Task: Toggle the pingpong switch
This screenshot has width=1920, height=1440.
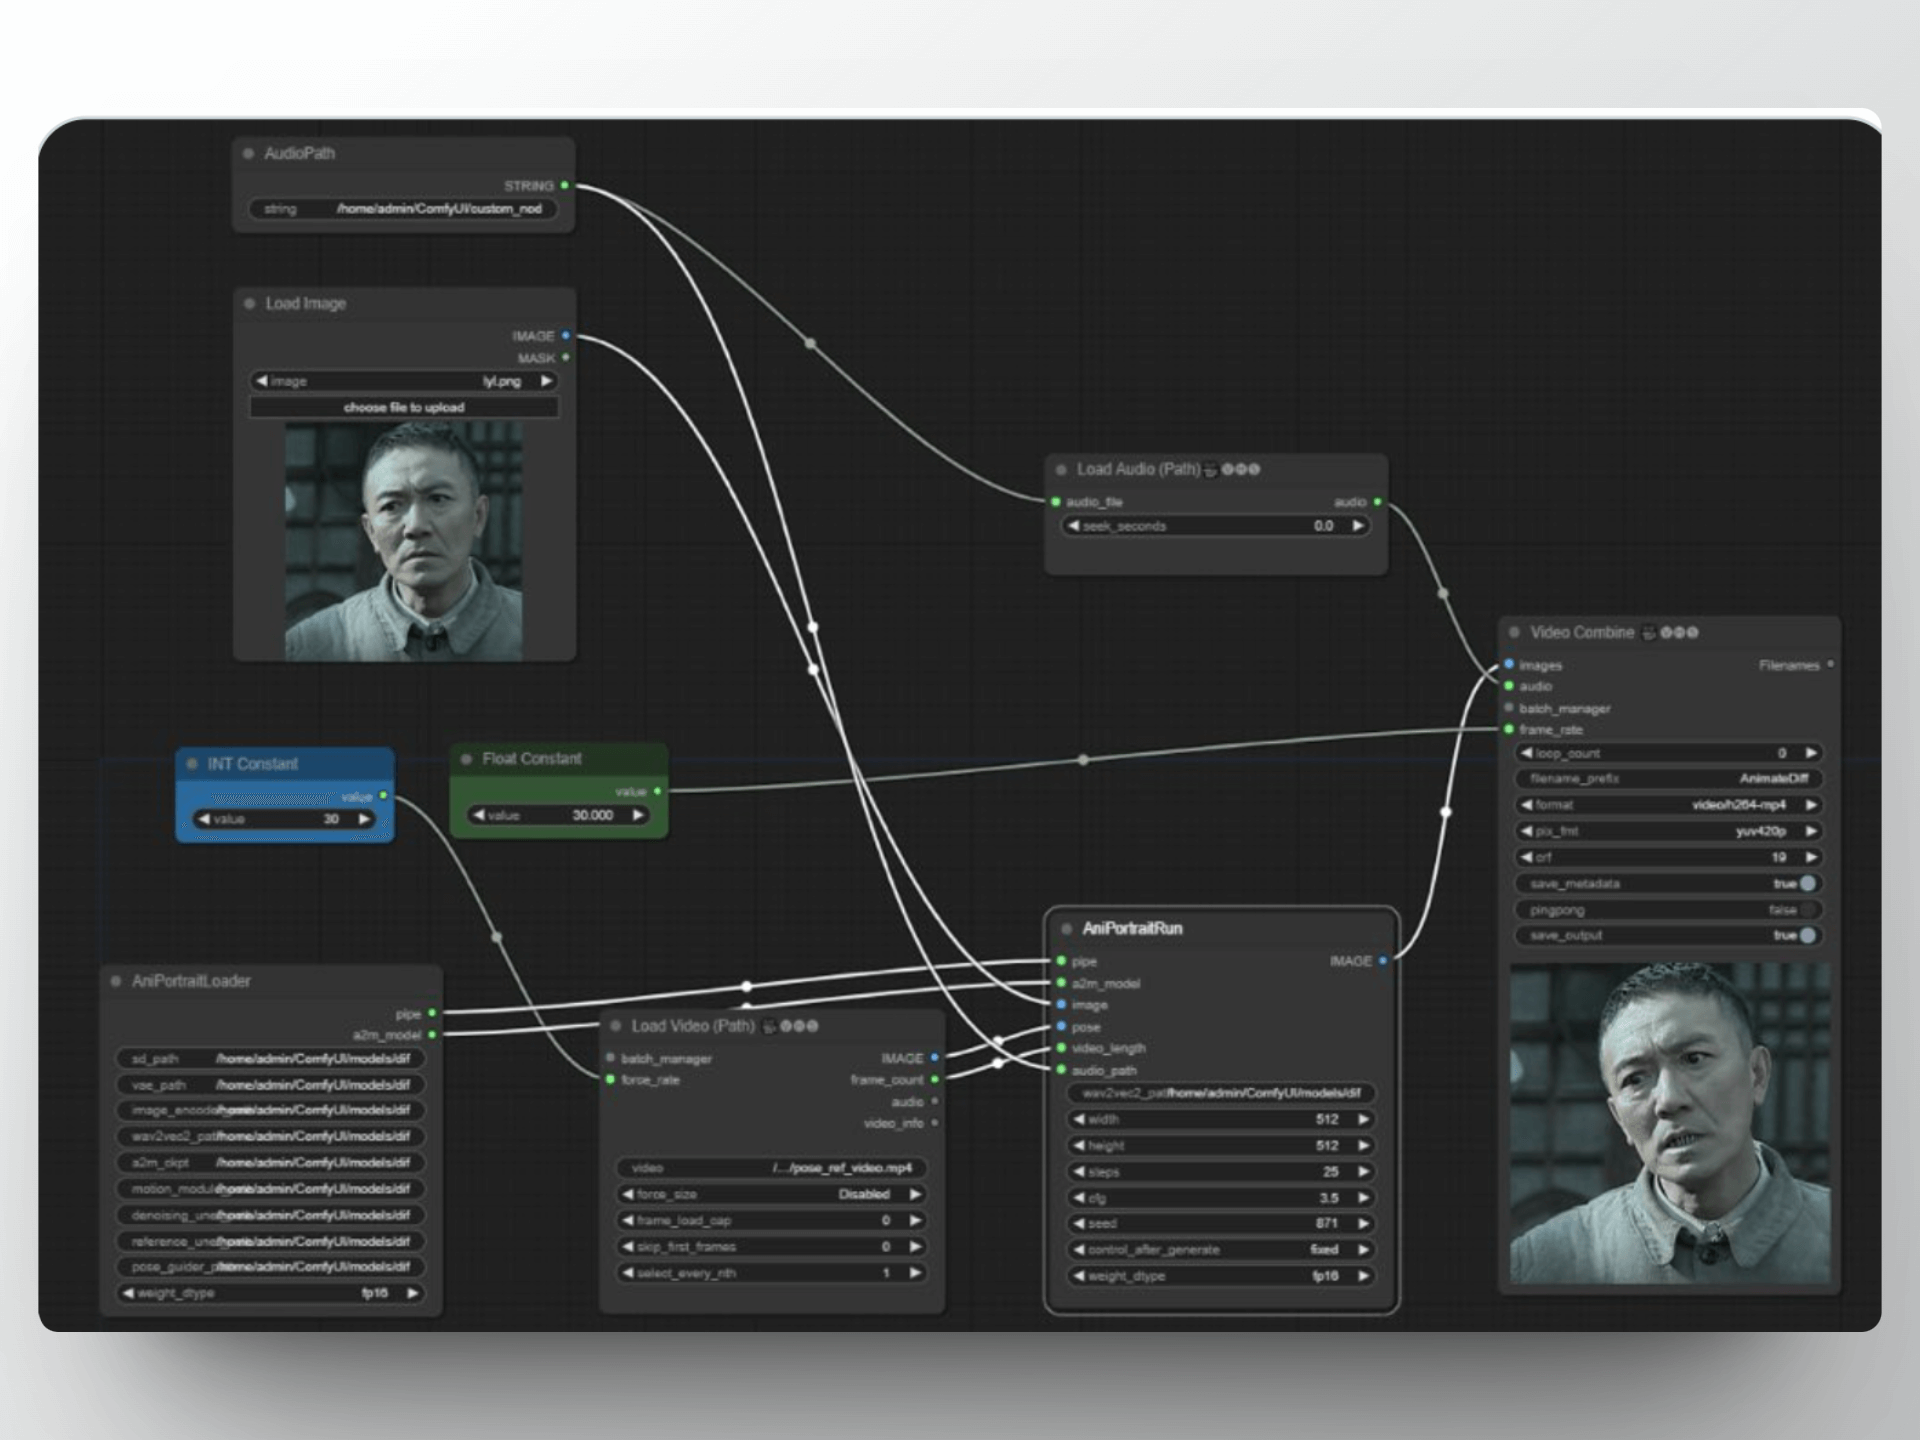Action: (1807, 910)
